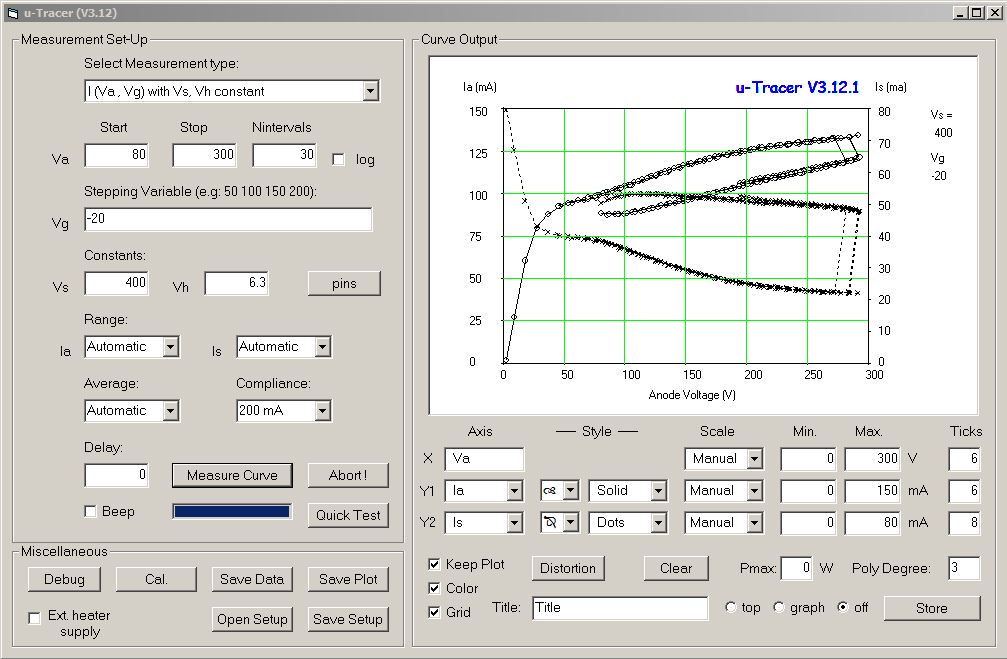Select the off title position radio
Image resolution: width=1007 pixels, height=659 pixels.
click(843, 607)
